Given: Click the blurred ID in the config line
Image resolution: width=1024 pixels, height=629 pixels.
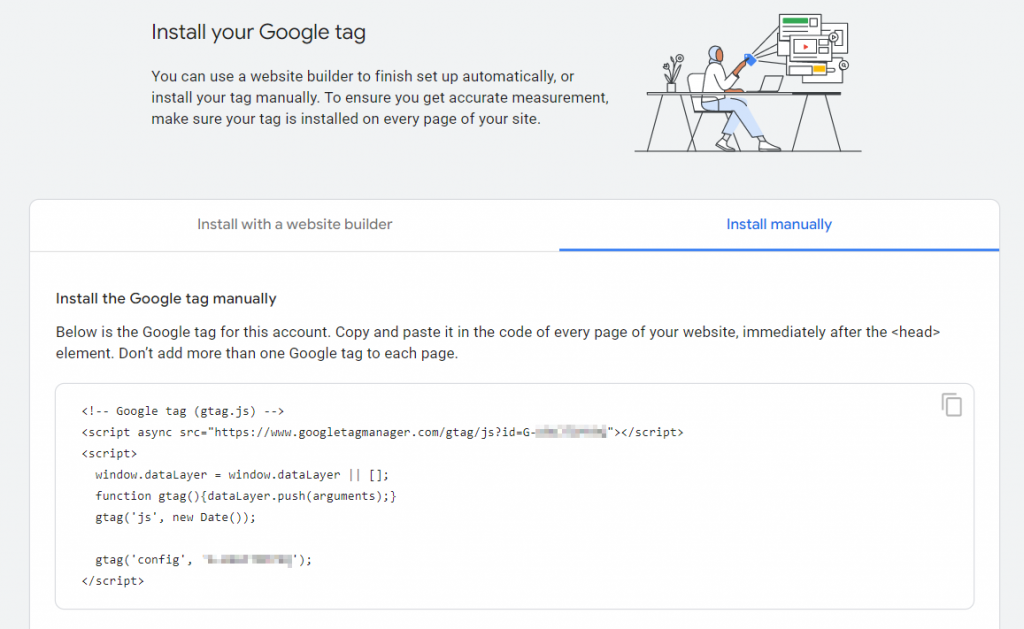Looking at the screenshot, I should 248,560.
